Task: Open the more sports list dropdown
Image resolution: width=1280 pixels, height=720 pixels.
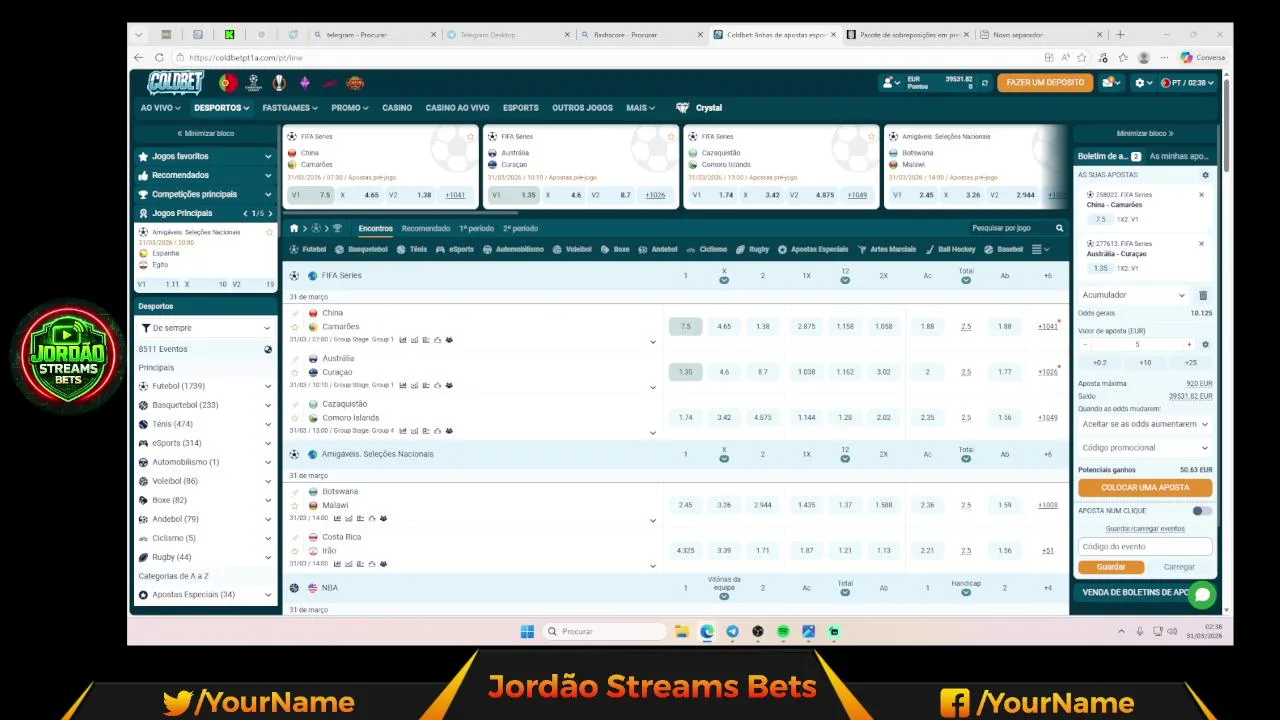Action: tap(1040, 249)
